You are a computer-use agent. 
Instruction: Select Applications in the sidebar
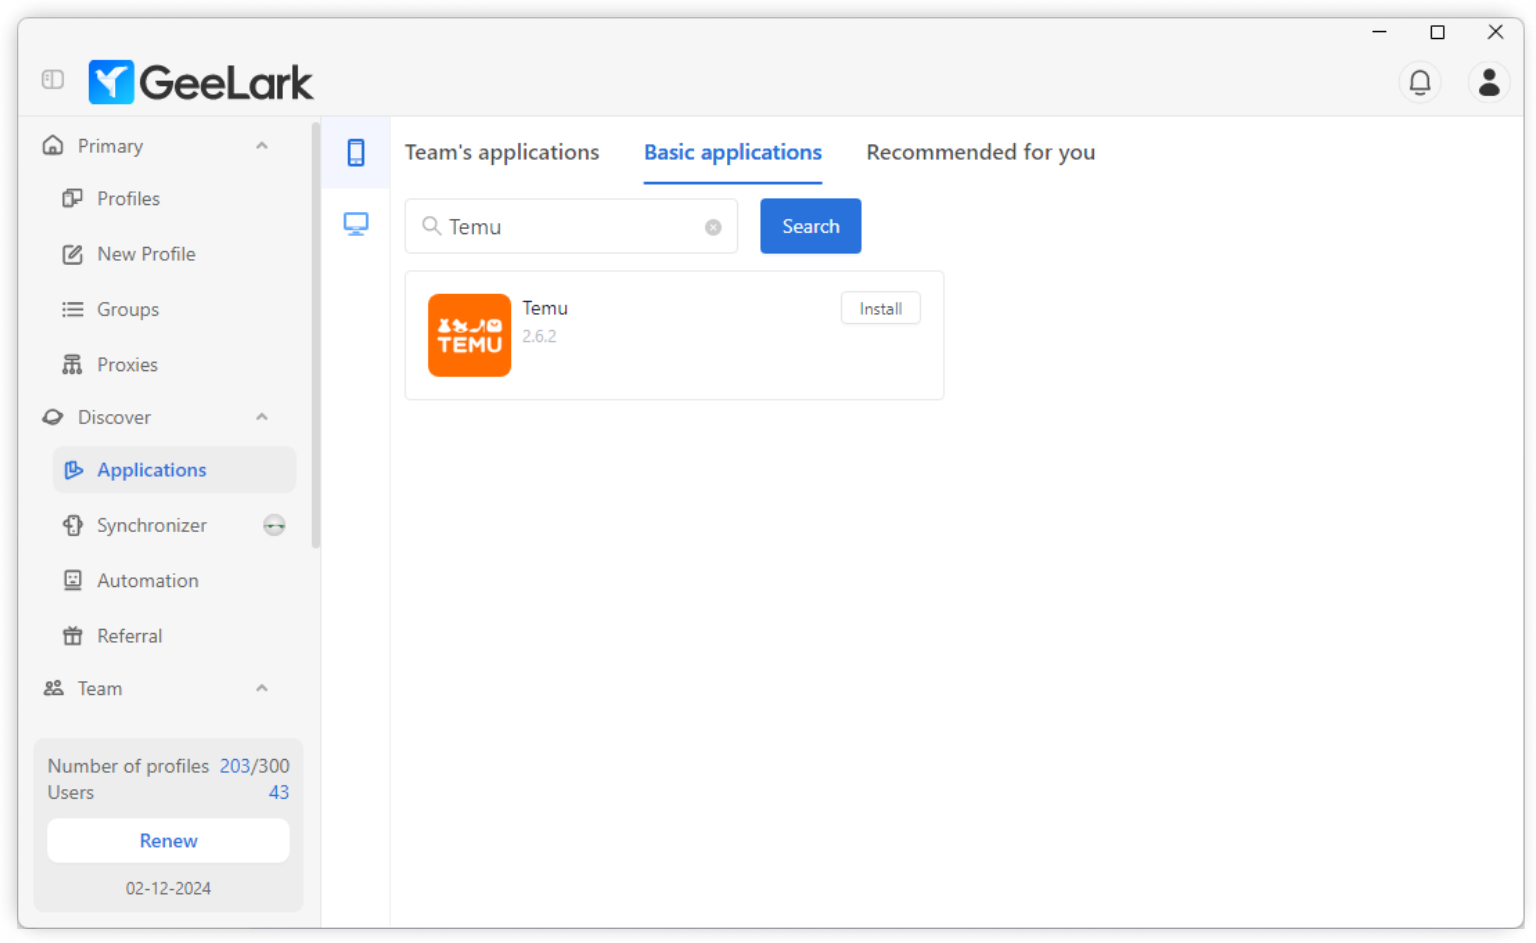[174, 470]
